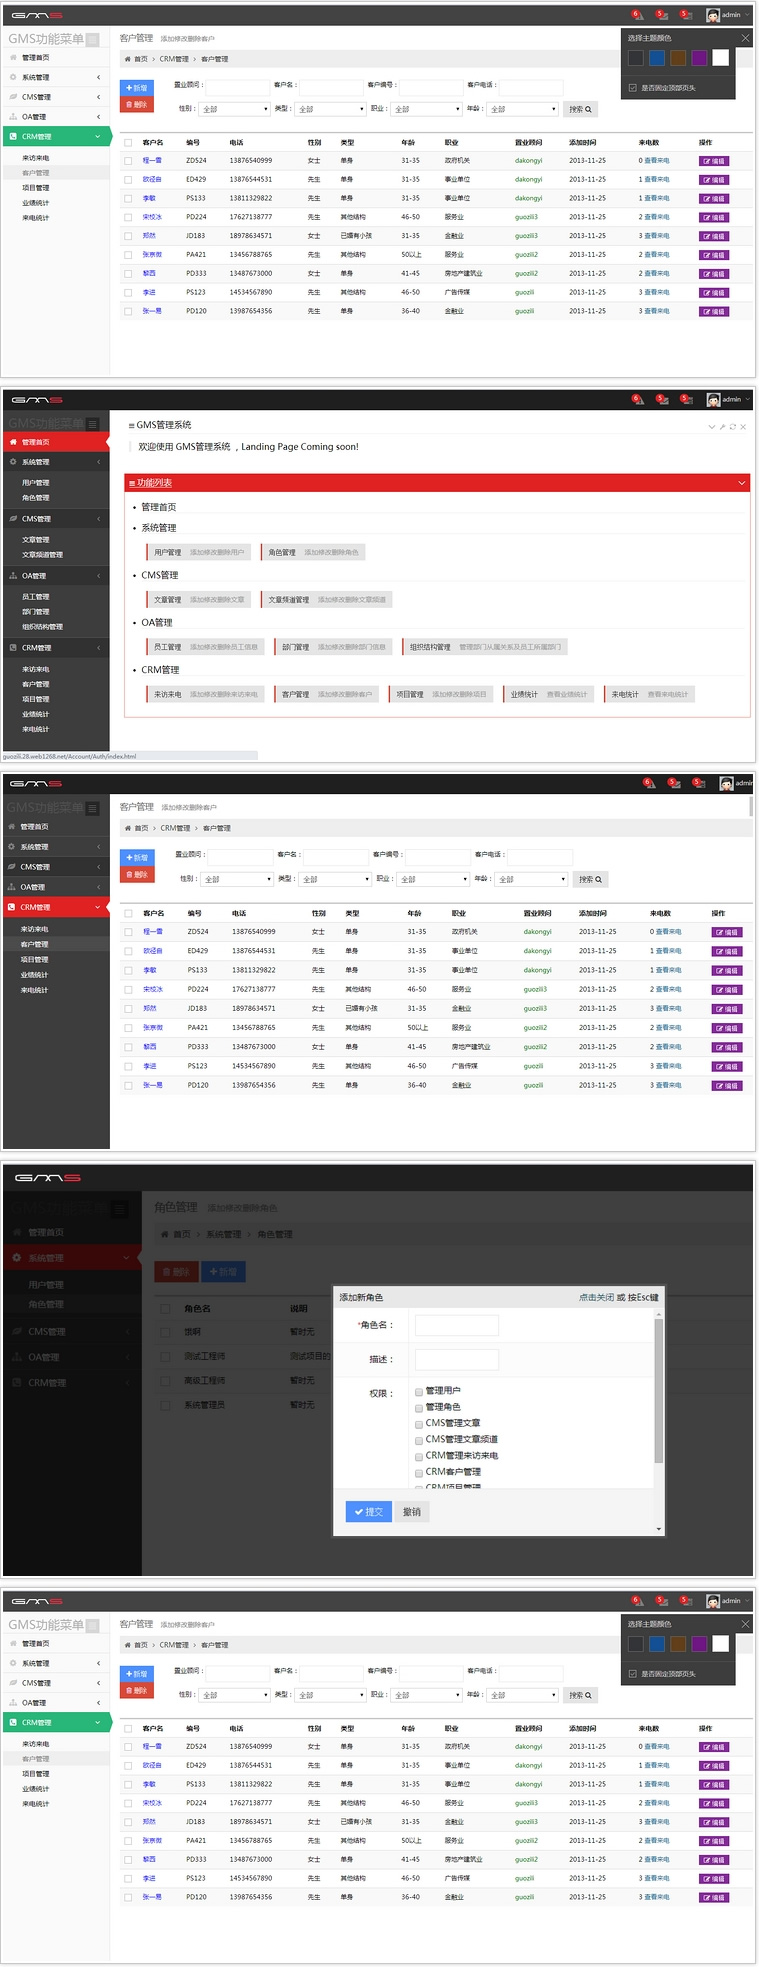Collapse GMS管理系统 panel using chevron icon
Screen dimensions: 759x1967
[712, 427]
